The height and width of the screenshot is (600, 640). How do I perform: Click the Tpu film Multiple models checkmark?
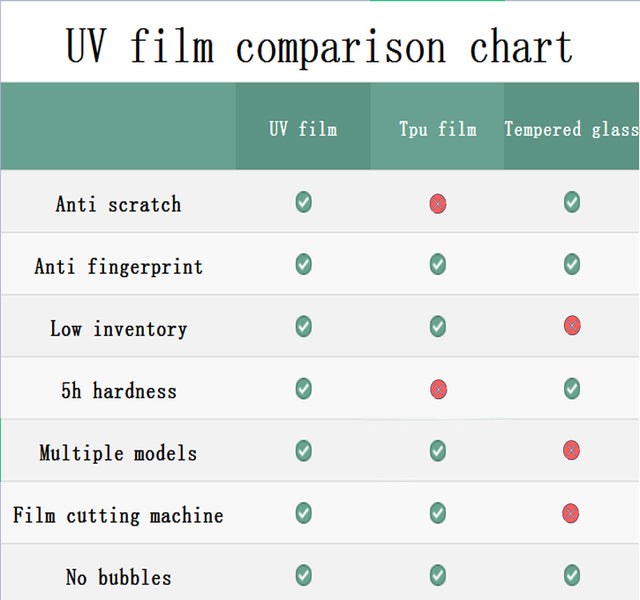(x=438, y=451)
